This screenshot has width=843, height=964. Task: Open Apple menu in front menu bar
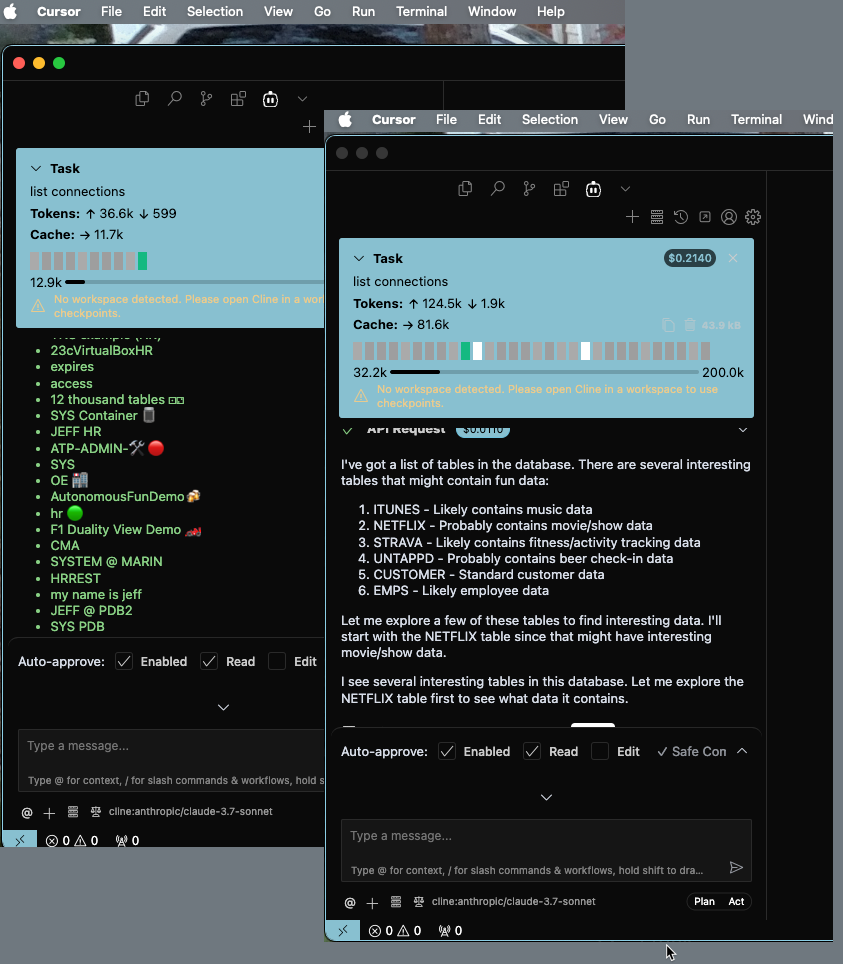[x=346, y=119]
